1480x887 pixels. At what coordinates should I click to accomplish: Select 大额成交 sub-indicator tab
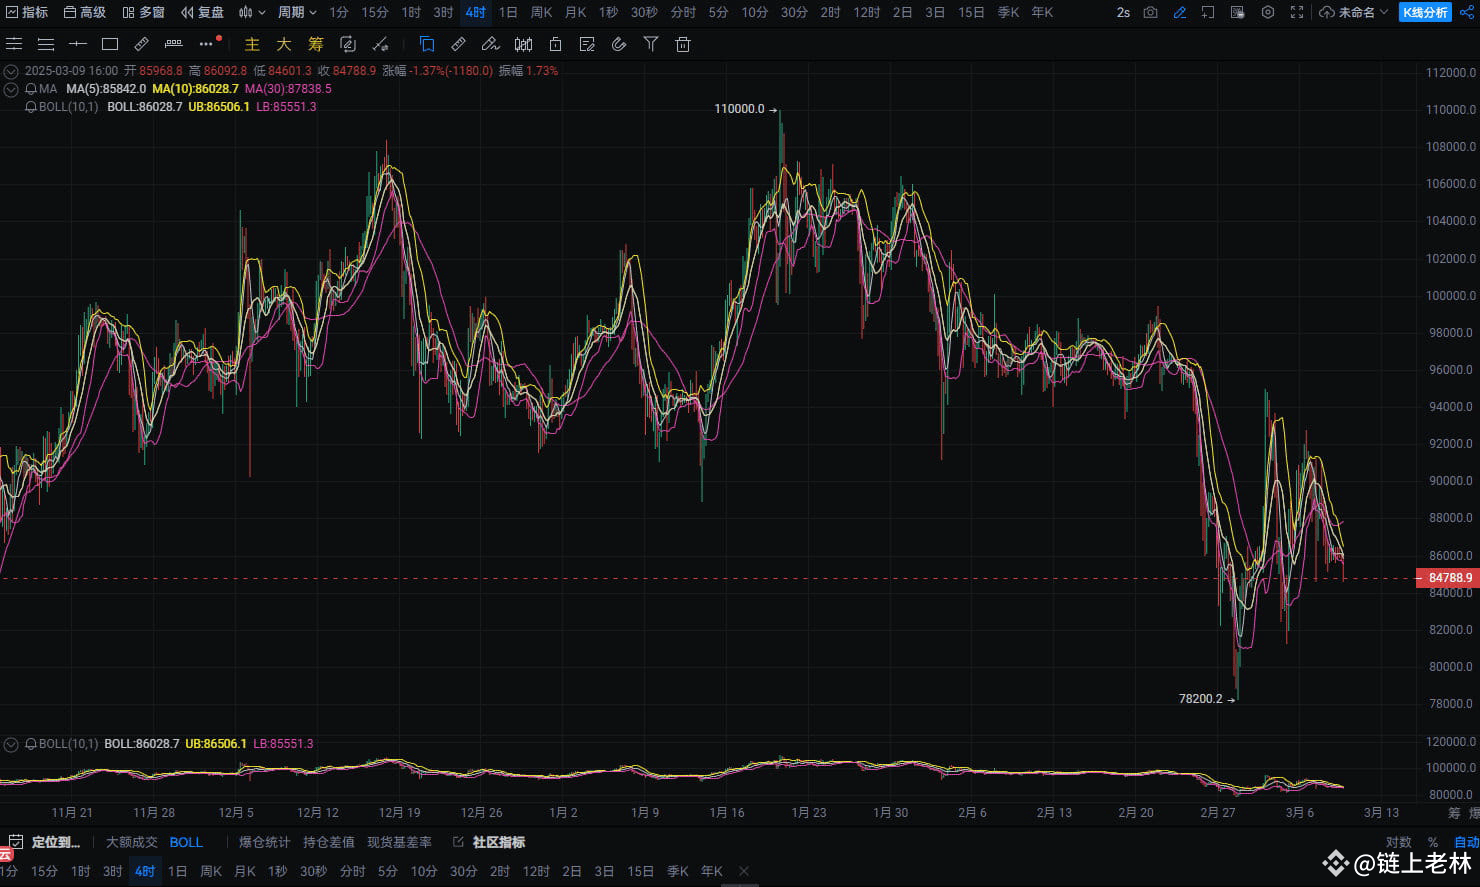(x=132, y=842)
